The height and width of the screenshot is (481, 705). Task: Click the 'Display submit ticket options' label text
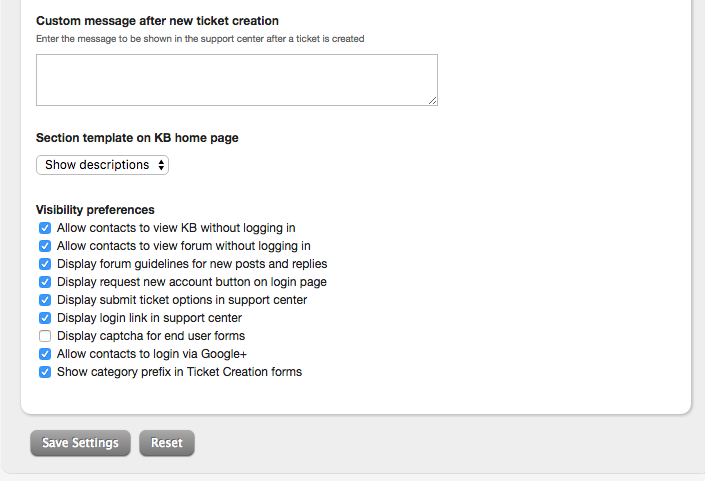coord(182,300)
